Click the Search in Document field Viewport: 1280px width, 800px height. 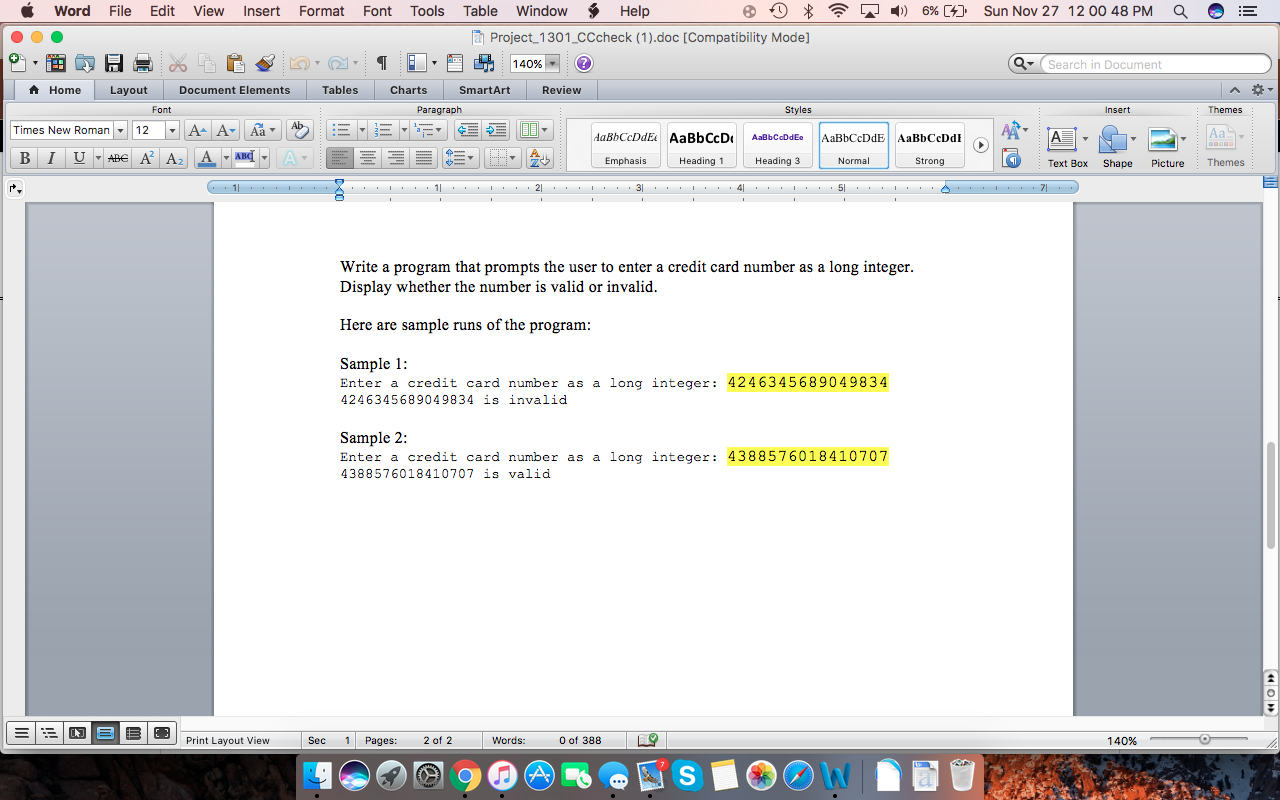[1150, 63]
